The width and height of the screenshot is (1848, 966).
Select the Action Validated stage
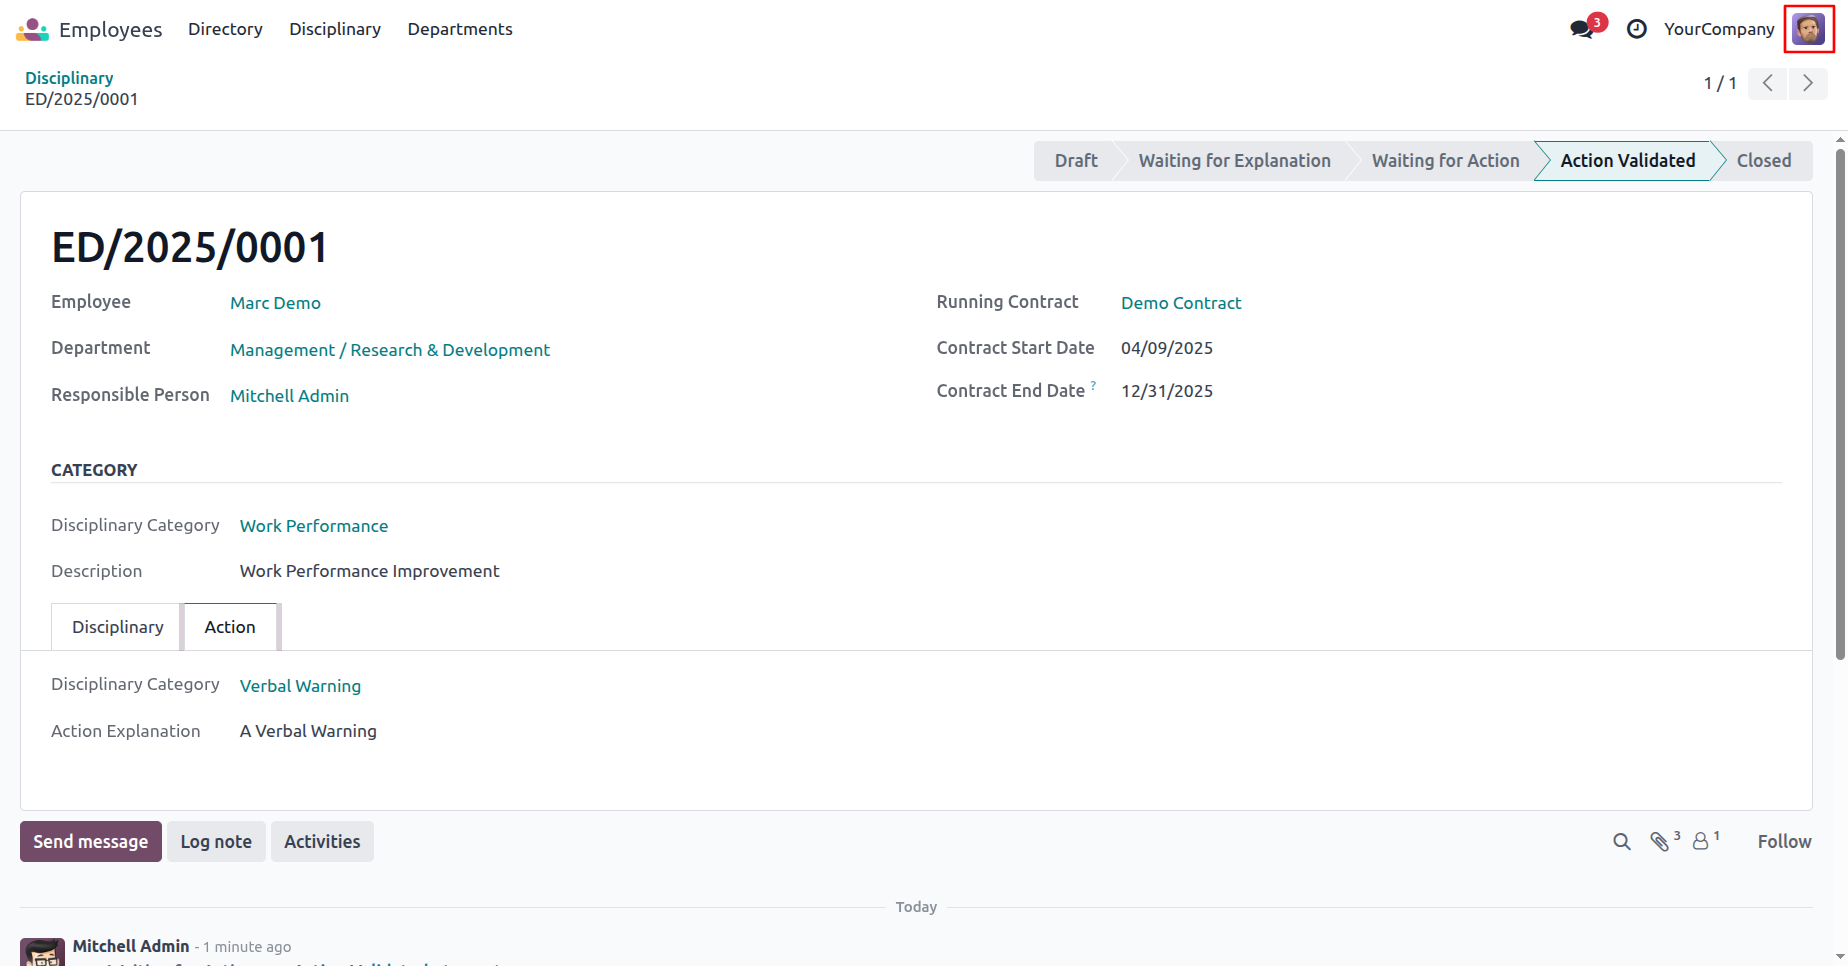coord(1627,161)
